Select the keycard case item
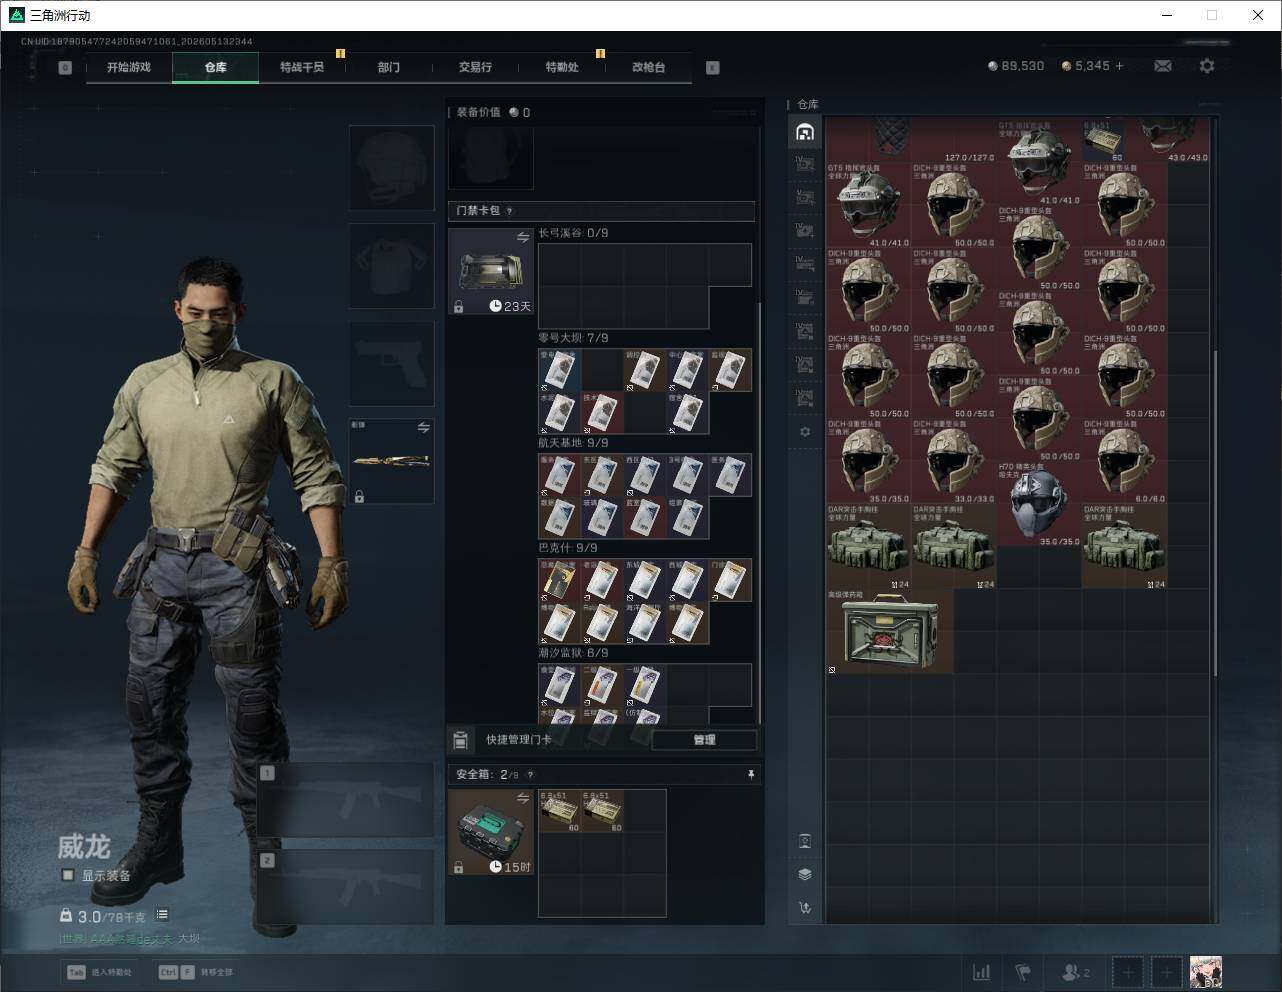Image resolution: width=1282 pixels, height=992 pixels. point(491,272)
